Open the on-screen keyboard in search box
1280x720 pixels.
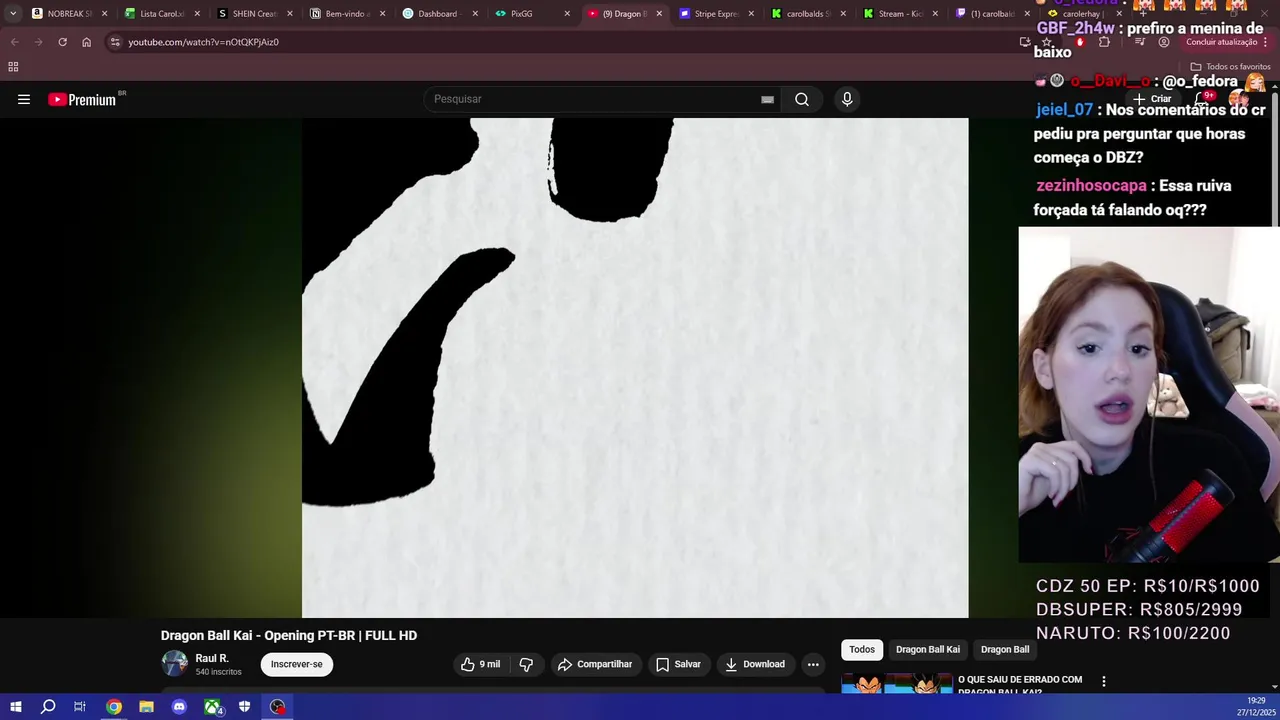point(767,99)
